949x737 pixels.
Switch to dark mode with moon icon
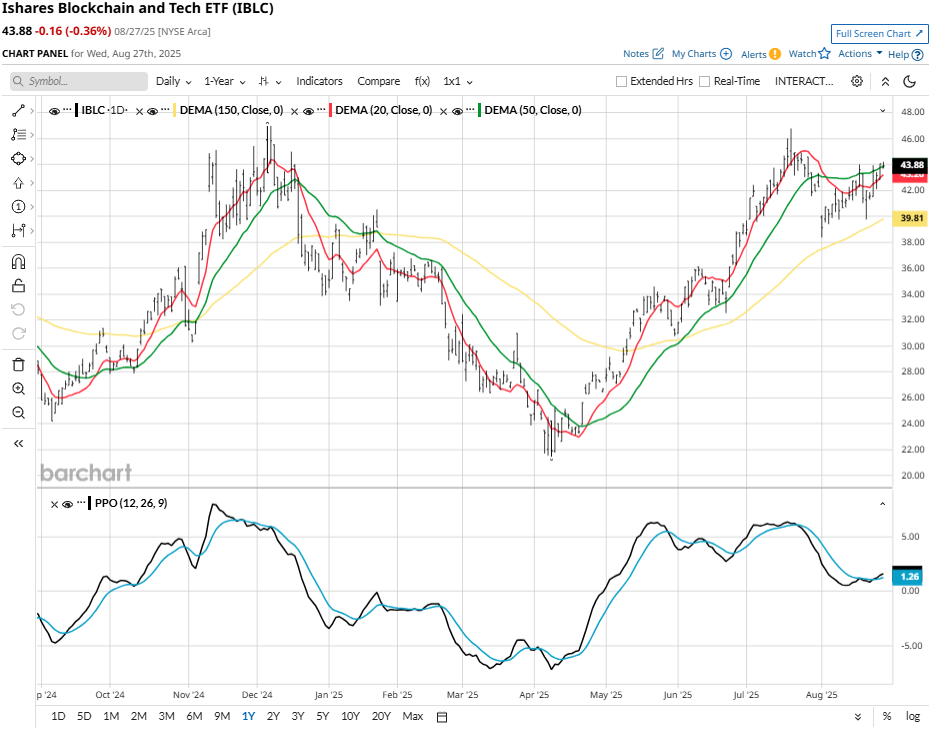(x=909, y=81)
